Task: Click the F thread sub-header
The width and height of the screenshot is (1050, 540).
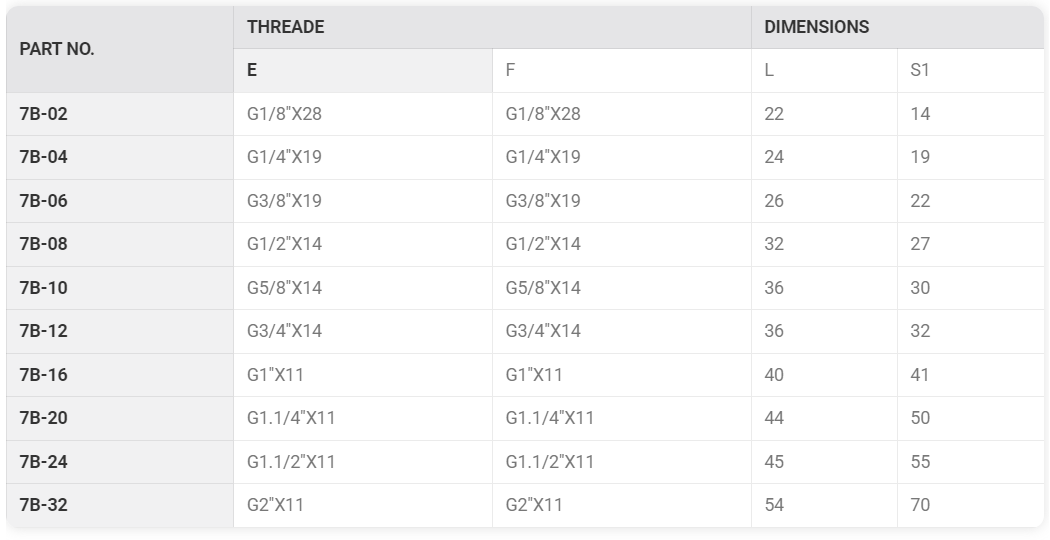Action: tap(621, 70)
